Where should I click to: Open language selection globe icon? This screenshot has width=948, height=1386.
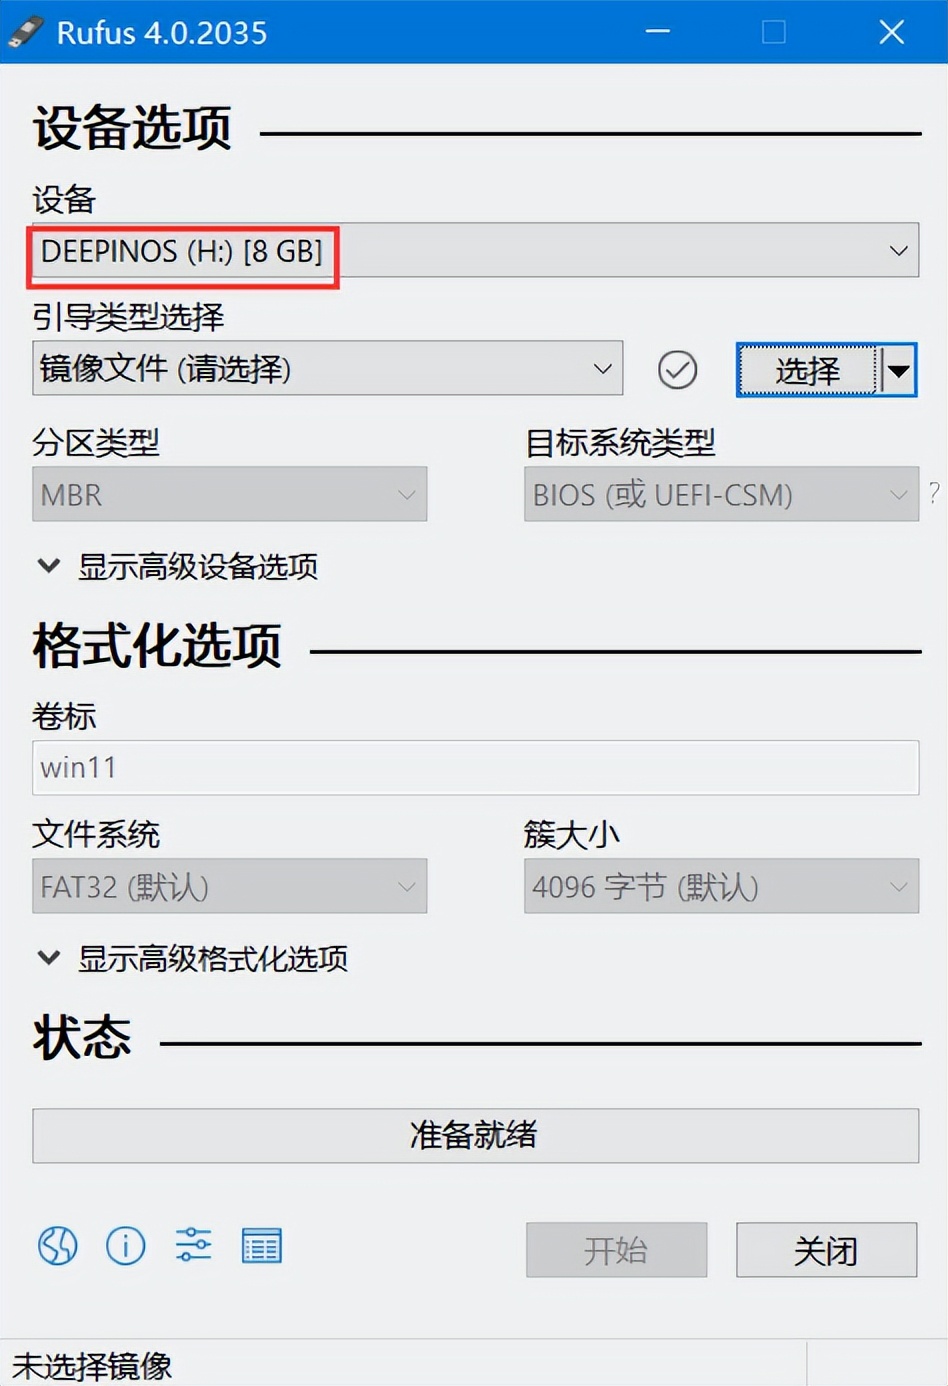pos(58,1246)
